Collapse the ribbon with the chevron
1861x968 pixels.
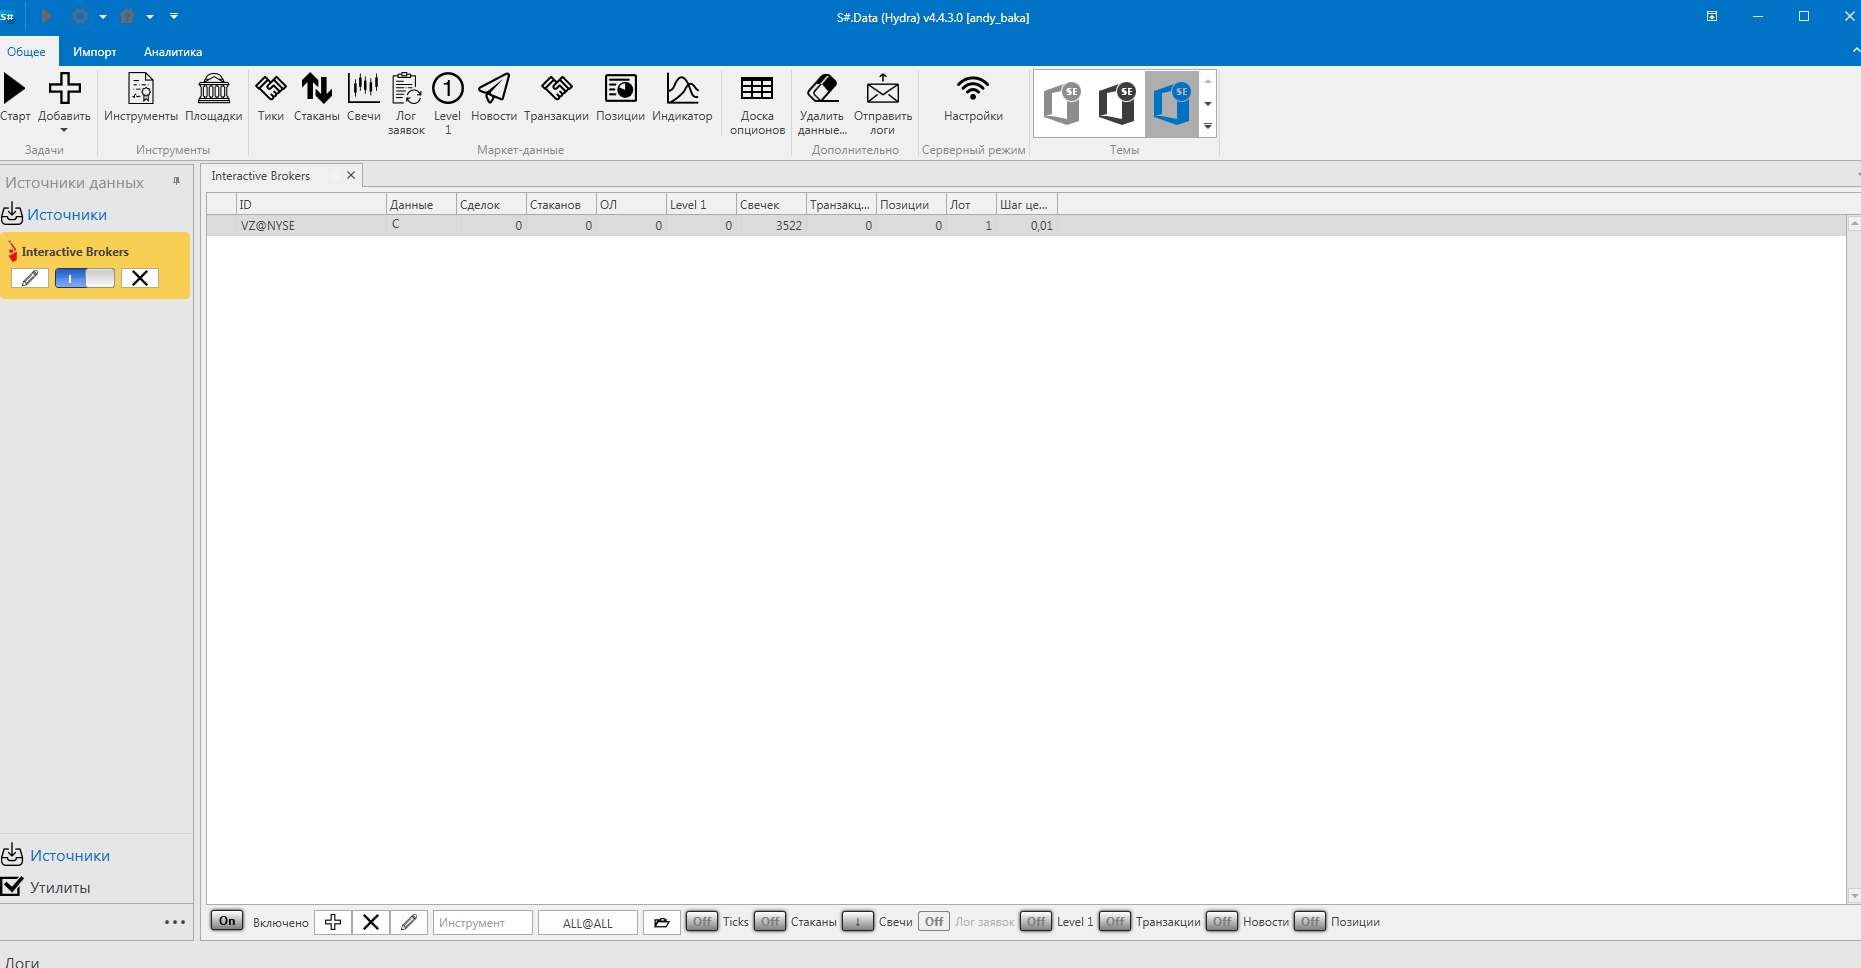[x=1855, y=50]
